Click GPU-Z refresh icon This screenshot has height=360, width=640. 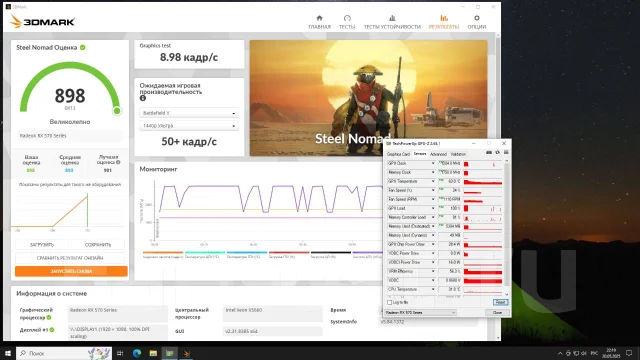coord(497,153)
